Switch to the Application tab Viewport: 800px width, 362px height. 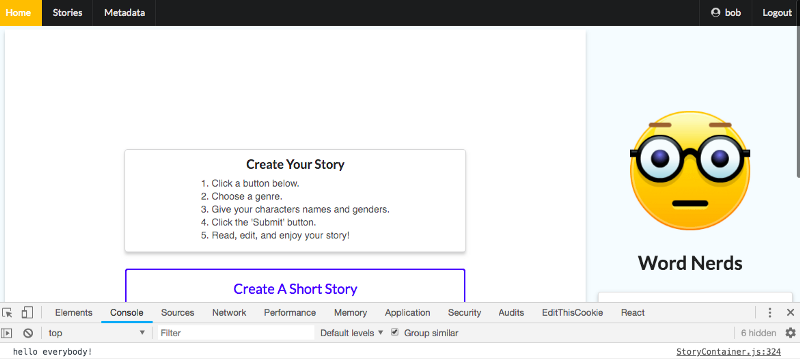407,313
